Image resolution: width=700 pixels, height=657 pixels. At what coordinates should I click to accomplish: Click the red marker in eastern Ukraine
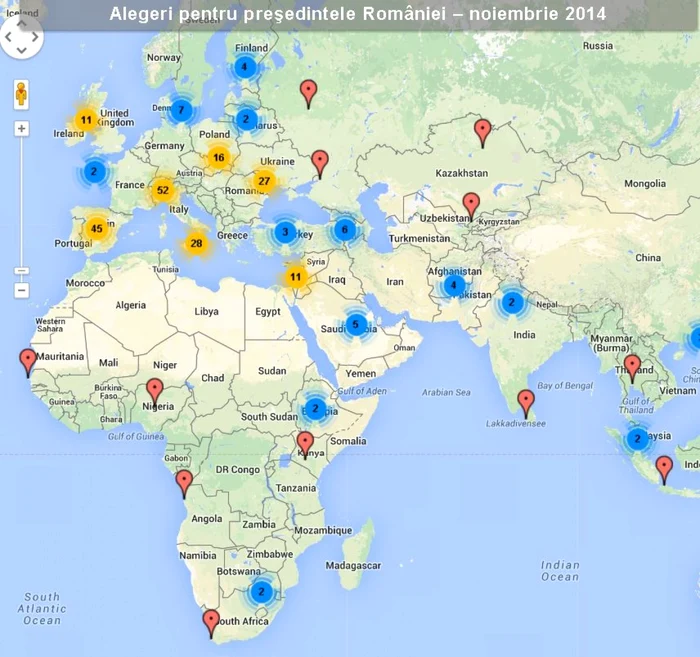click(x=320, y=163)
